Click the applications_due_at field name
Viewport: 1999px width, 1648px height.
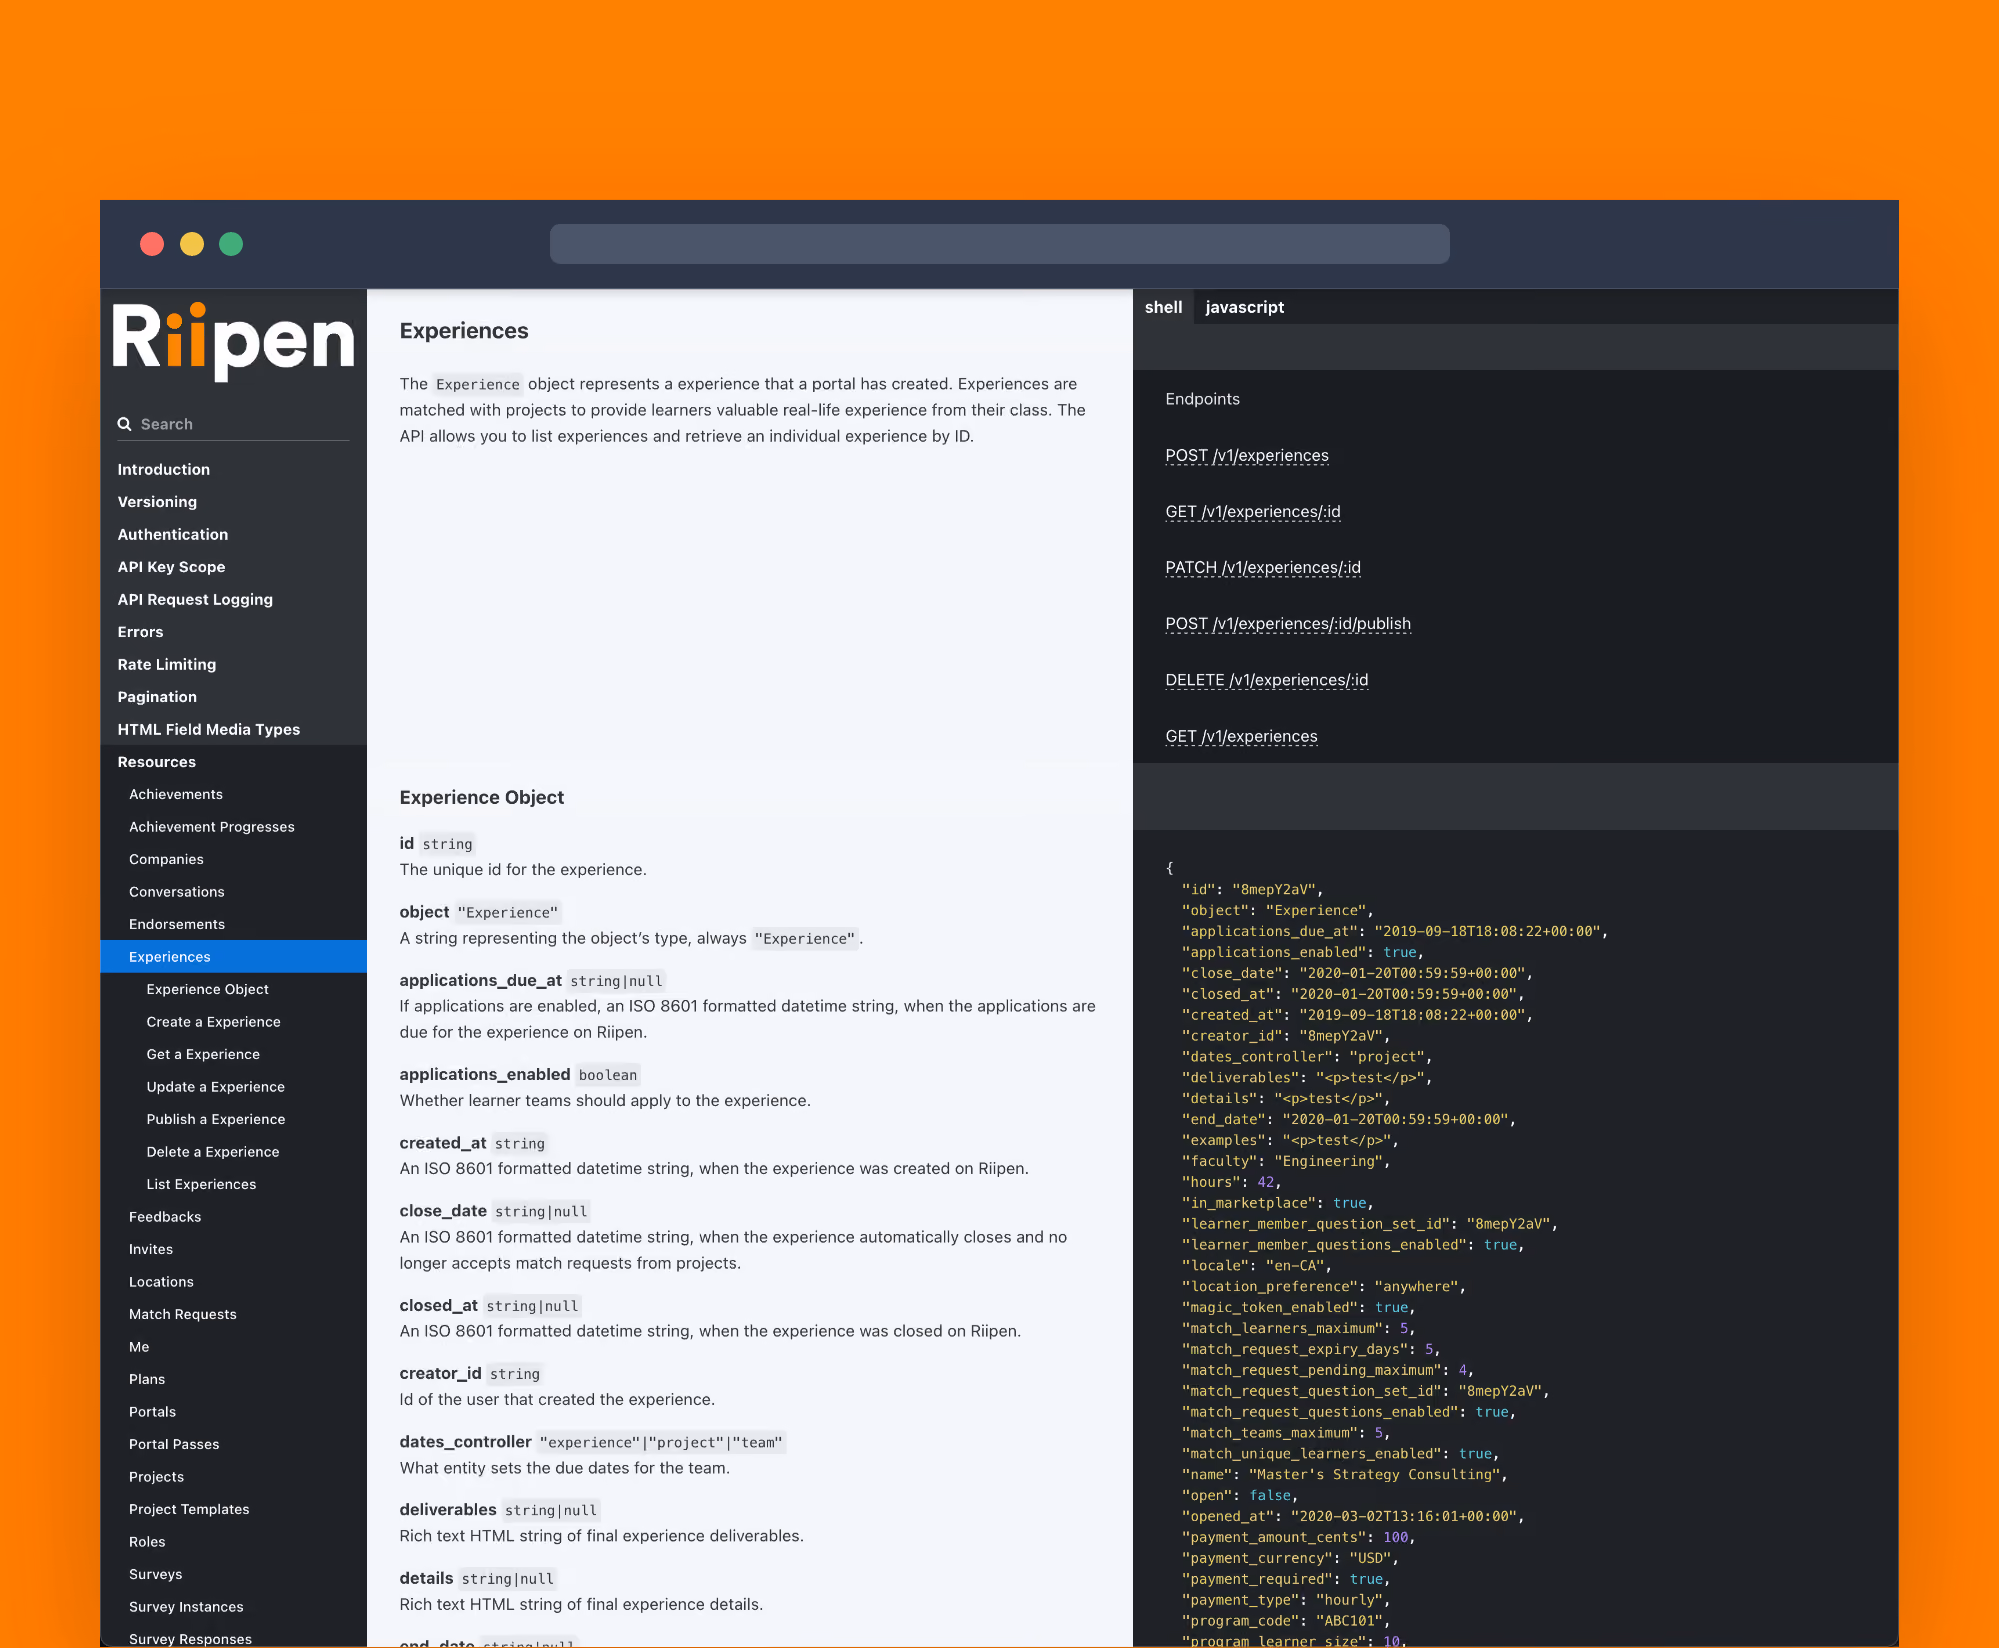[x=480, y=980]
